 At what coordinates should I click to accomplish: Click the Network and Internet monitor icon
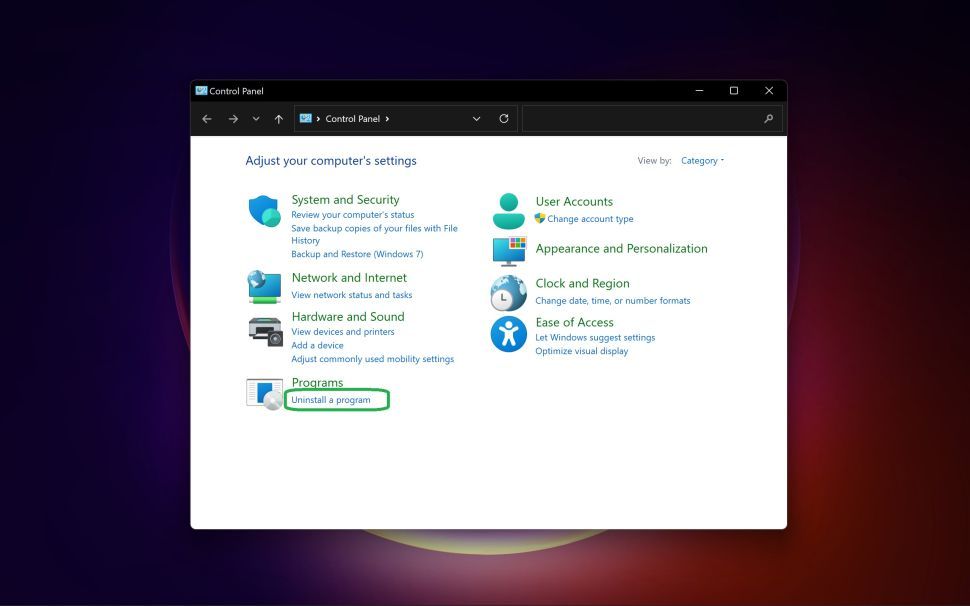tap(264, 287)
